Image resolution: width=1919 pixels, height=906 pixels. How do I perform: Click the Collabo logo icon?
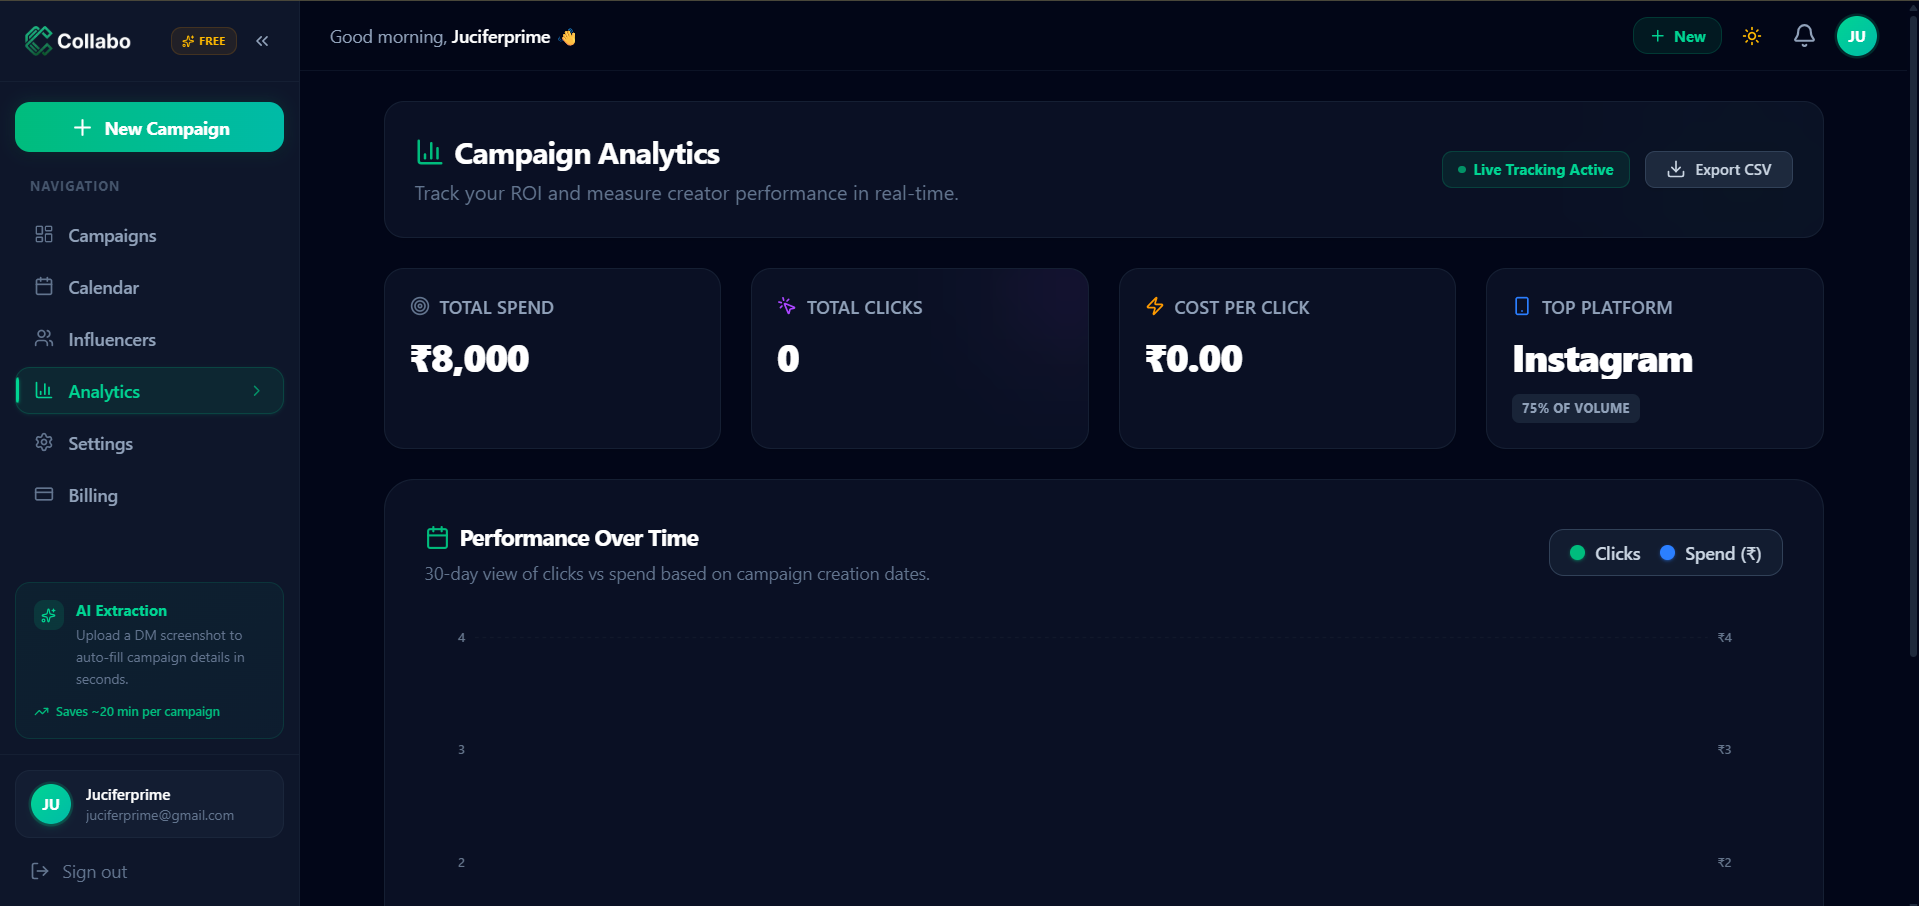click(38, 40)
